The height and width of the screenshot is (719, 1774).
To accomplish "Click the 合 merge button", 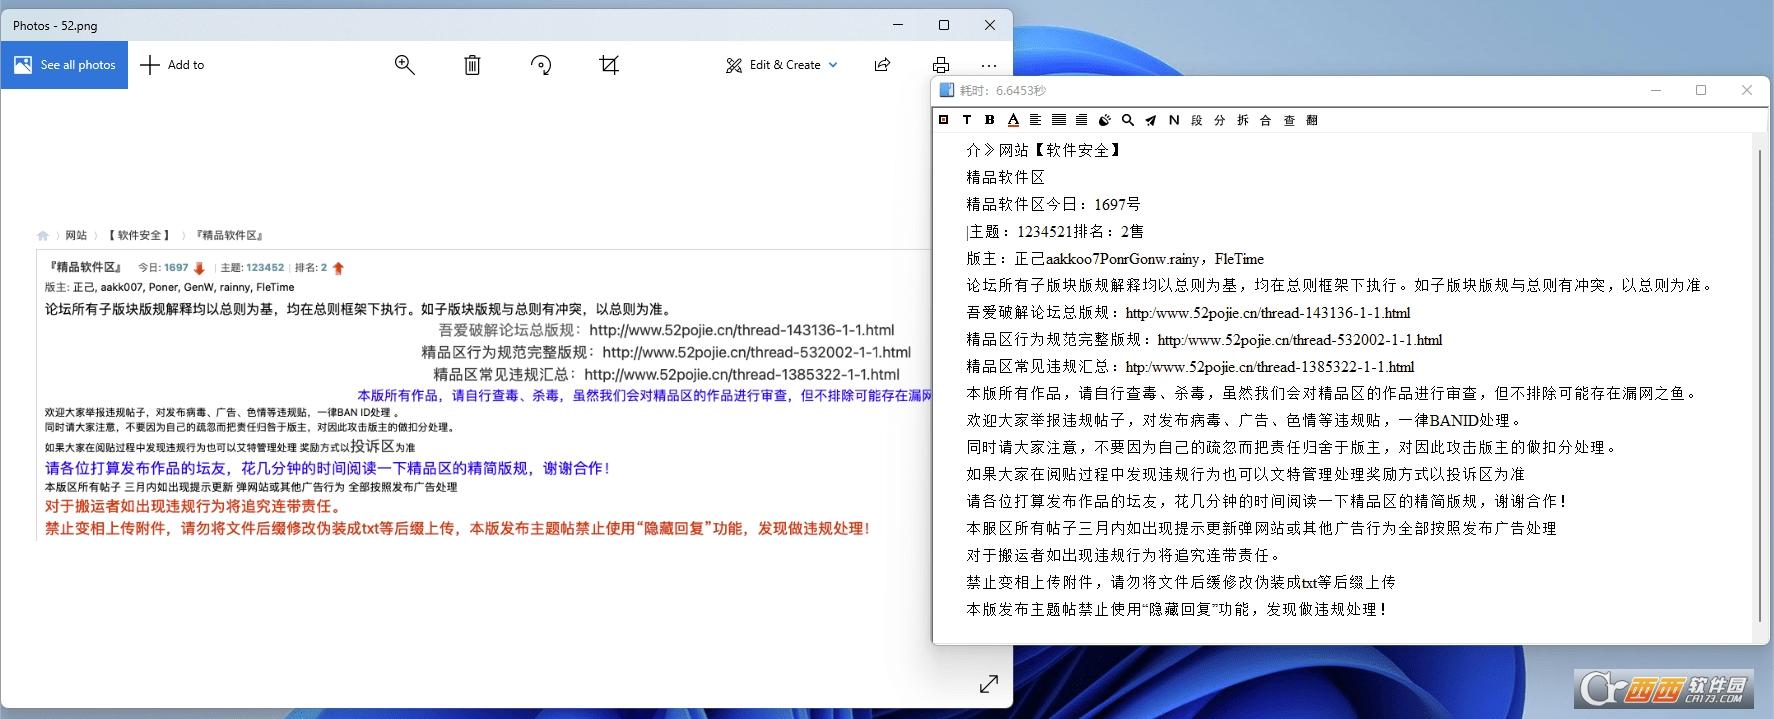I will tap(1265, 120).
